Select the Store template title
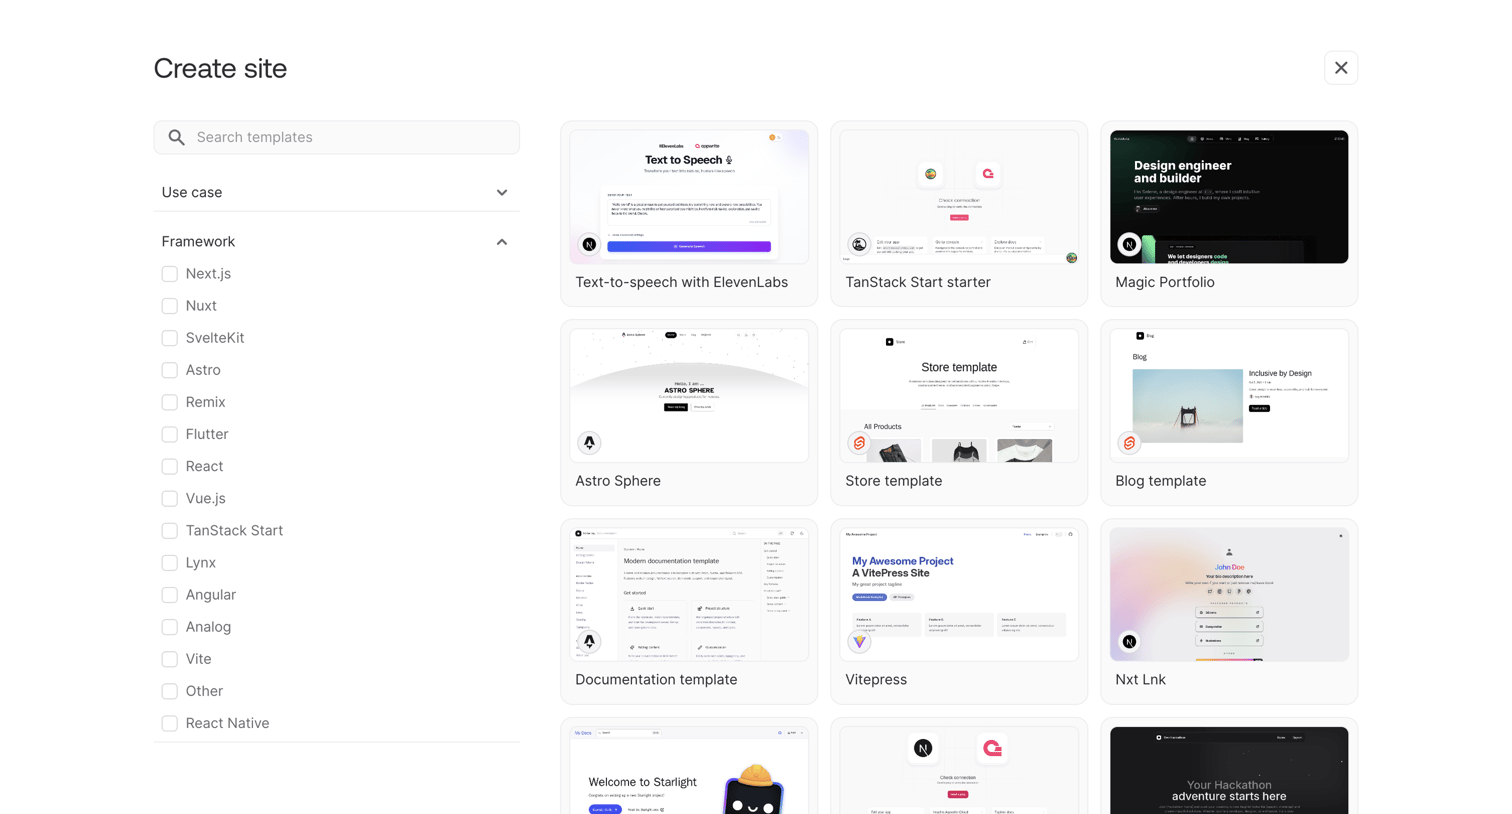Image resolution: width=1512 pixels, height=814 pixels. pyautogui.click(x=894, y=481)
